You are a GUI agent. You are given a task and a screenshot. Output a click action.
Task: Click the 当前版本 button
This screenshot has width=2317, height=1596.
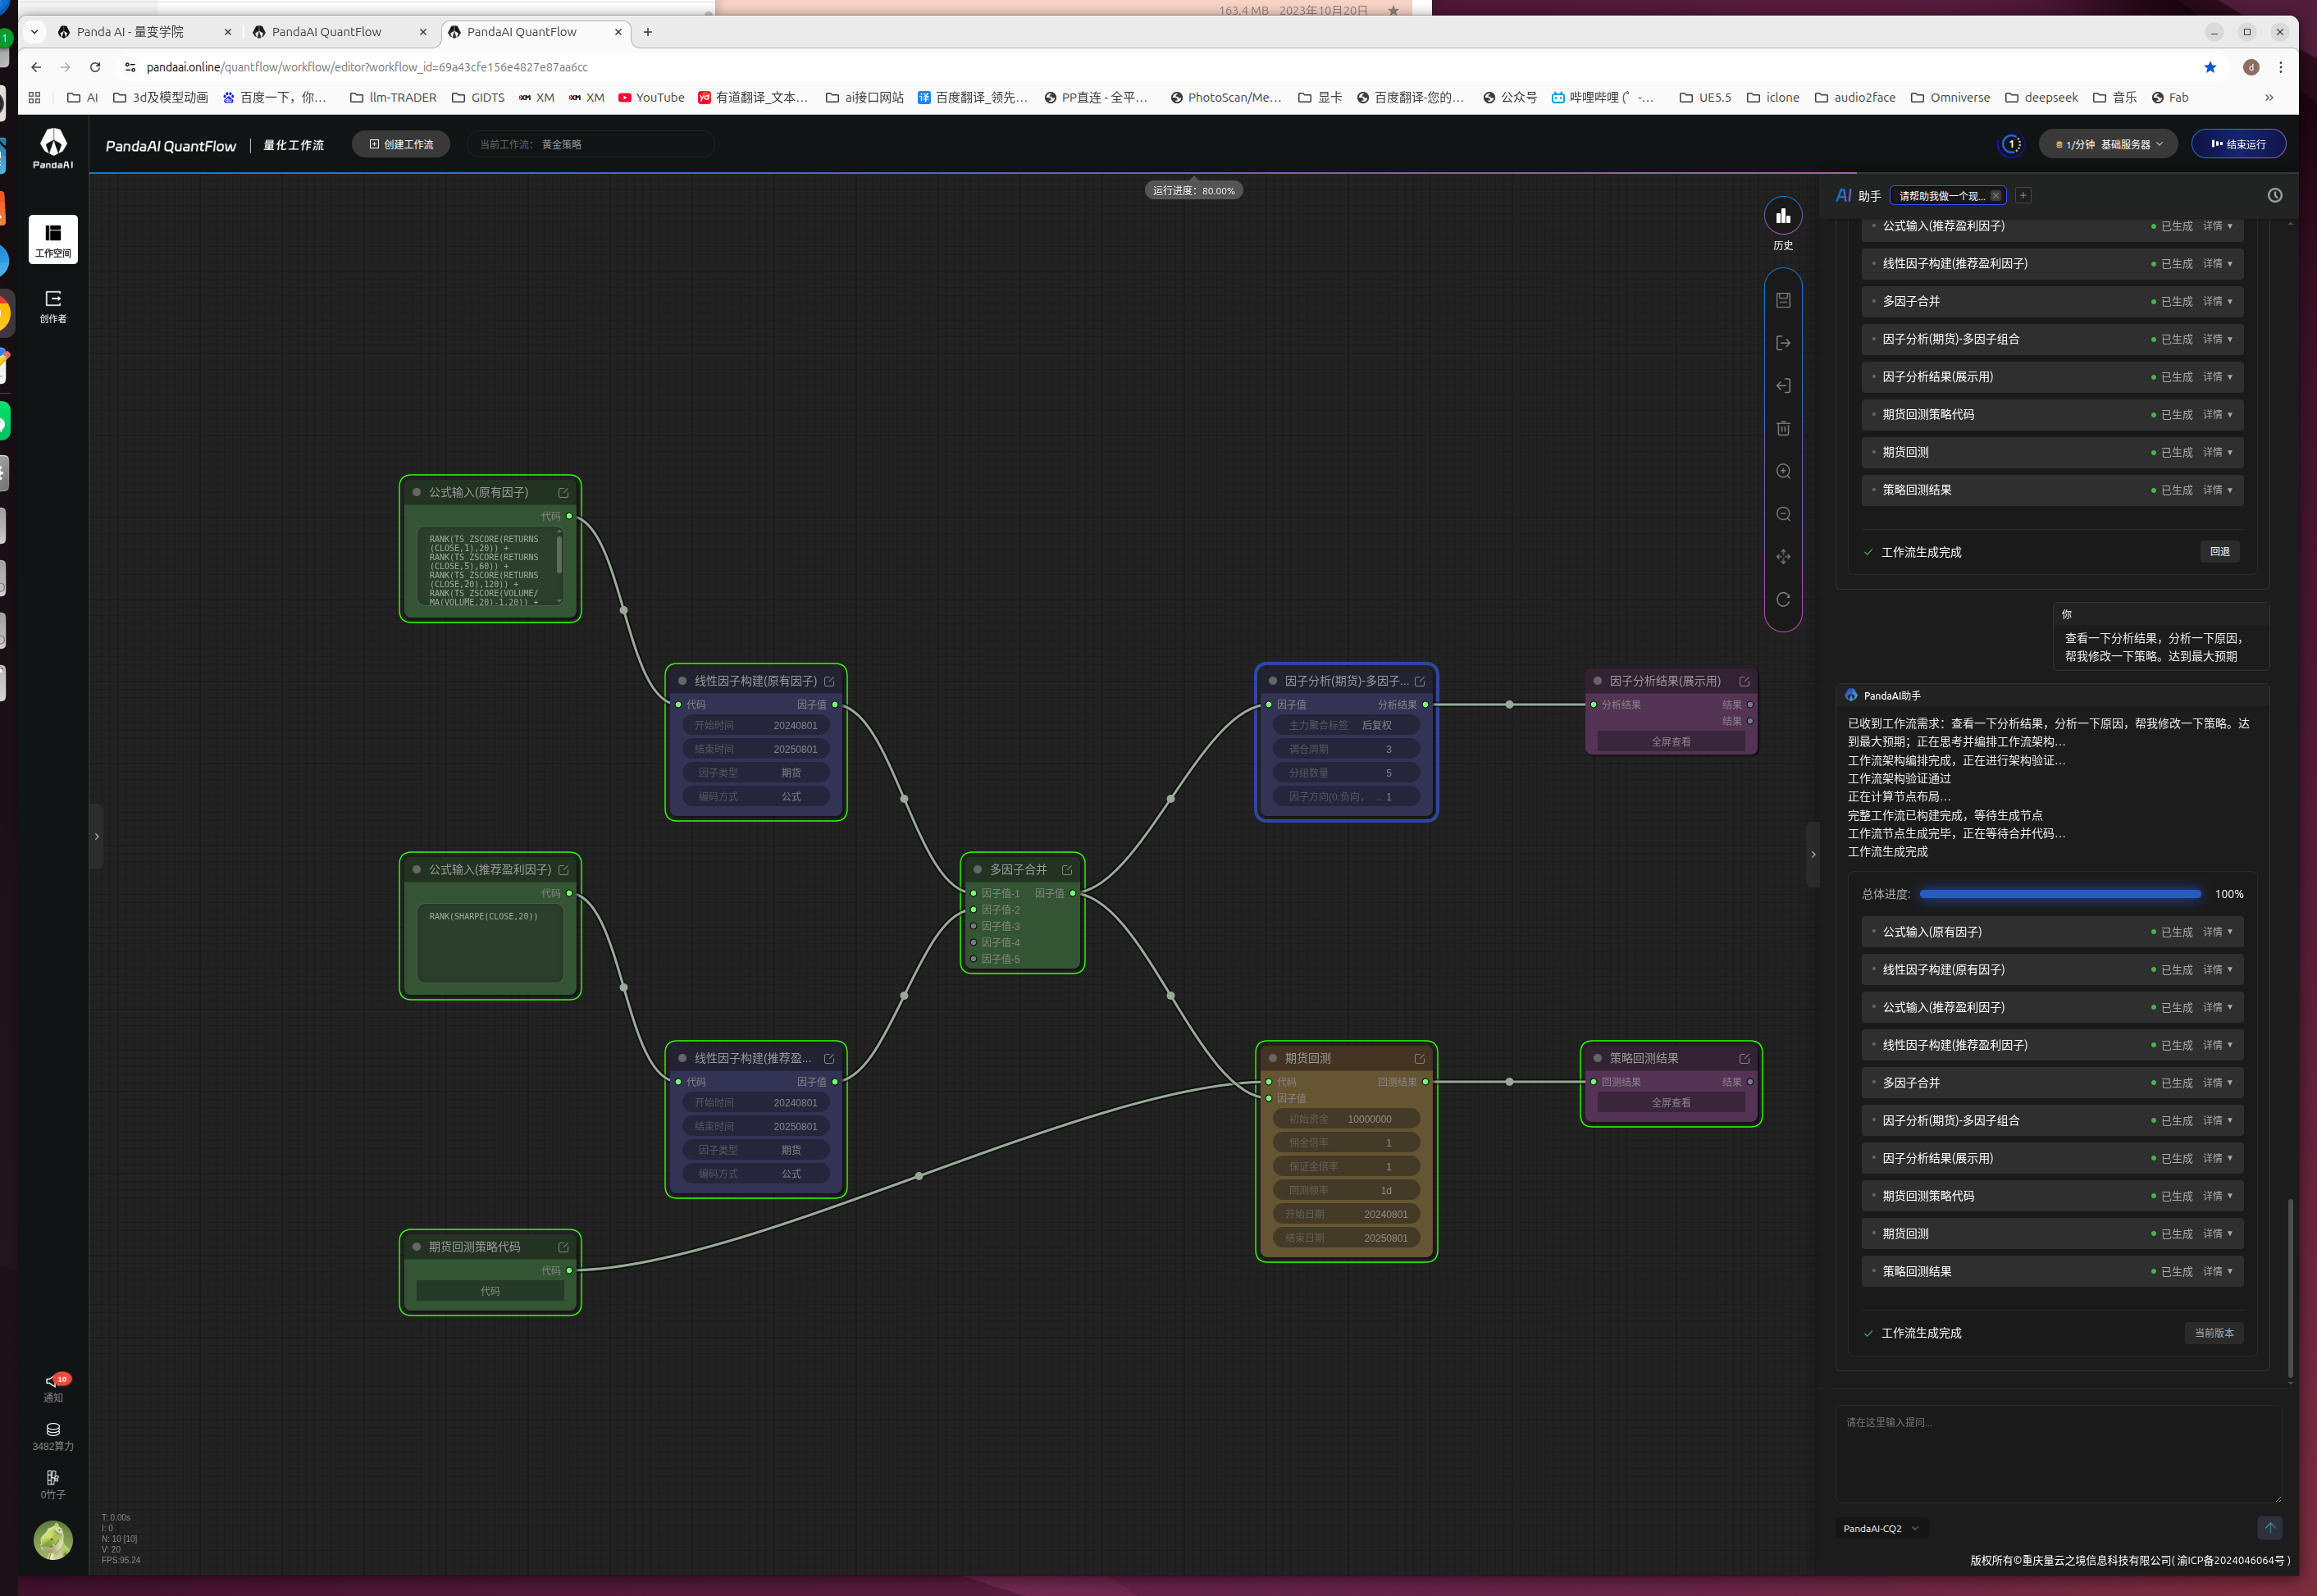2214,1334
